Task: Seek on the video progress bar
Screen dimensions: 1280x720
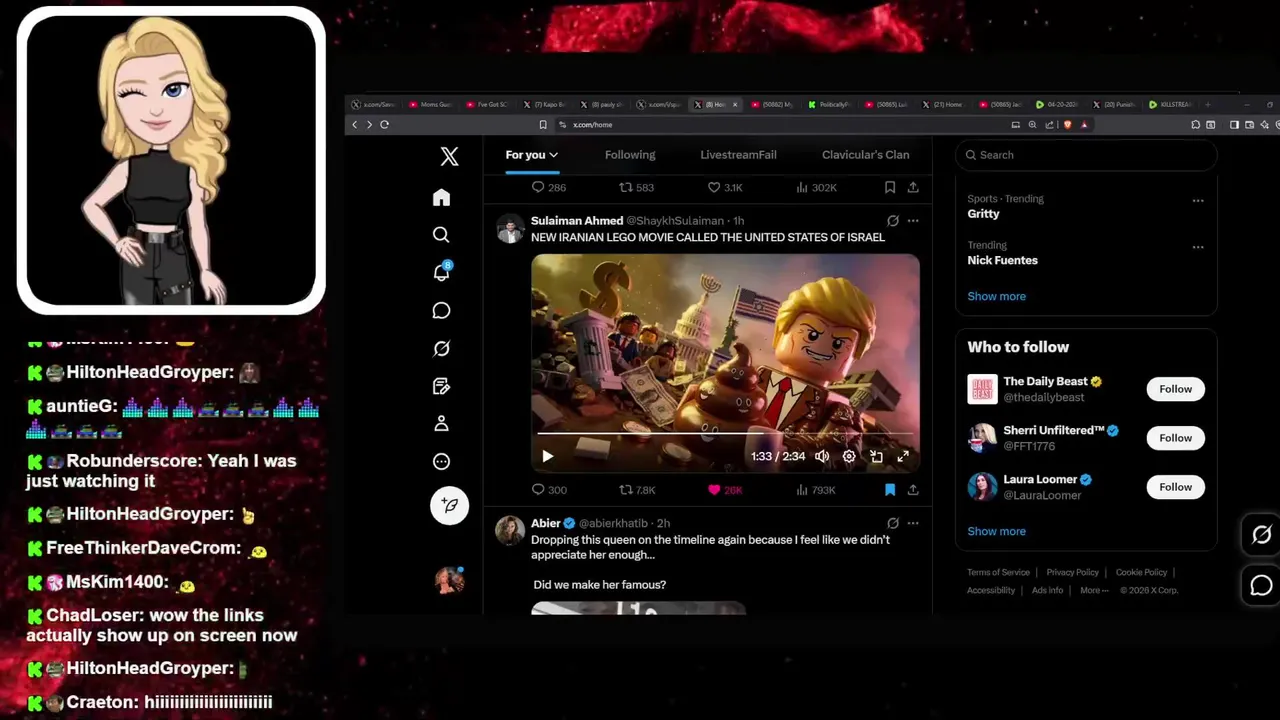Action: tap(725, 433)
